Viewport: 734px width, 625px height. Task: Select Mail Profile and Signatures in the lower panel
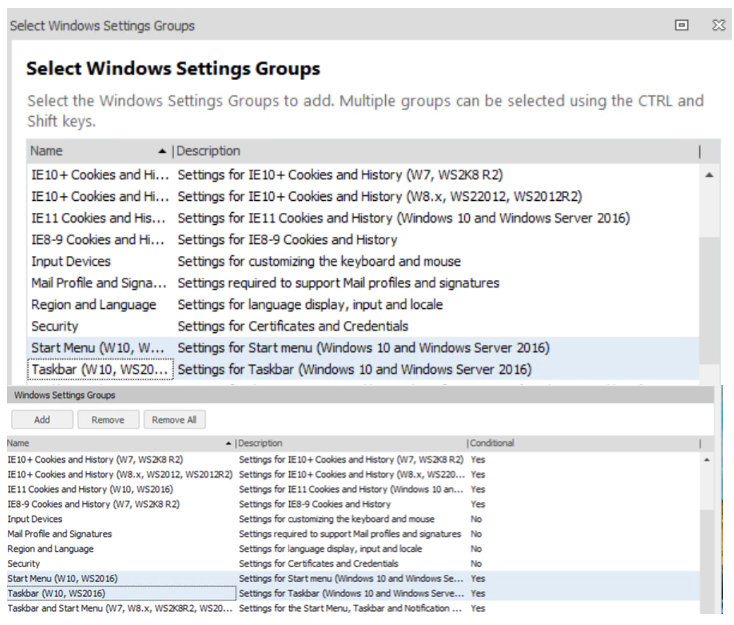pos(353,534)
